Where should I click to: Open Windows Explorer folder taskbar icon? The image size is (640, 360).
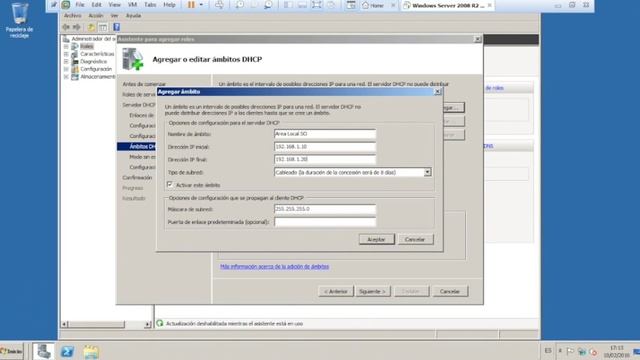pos(91,351)
